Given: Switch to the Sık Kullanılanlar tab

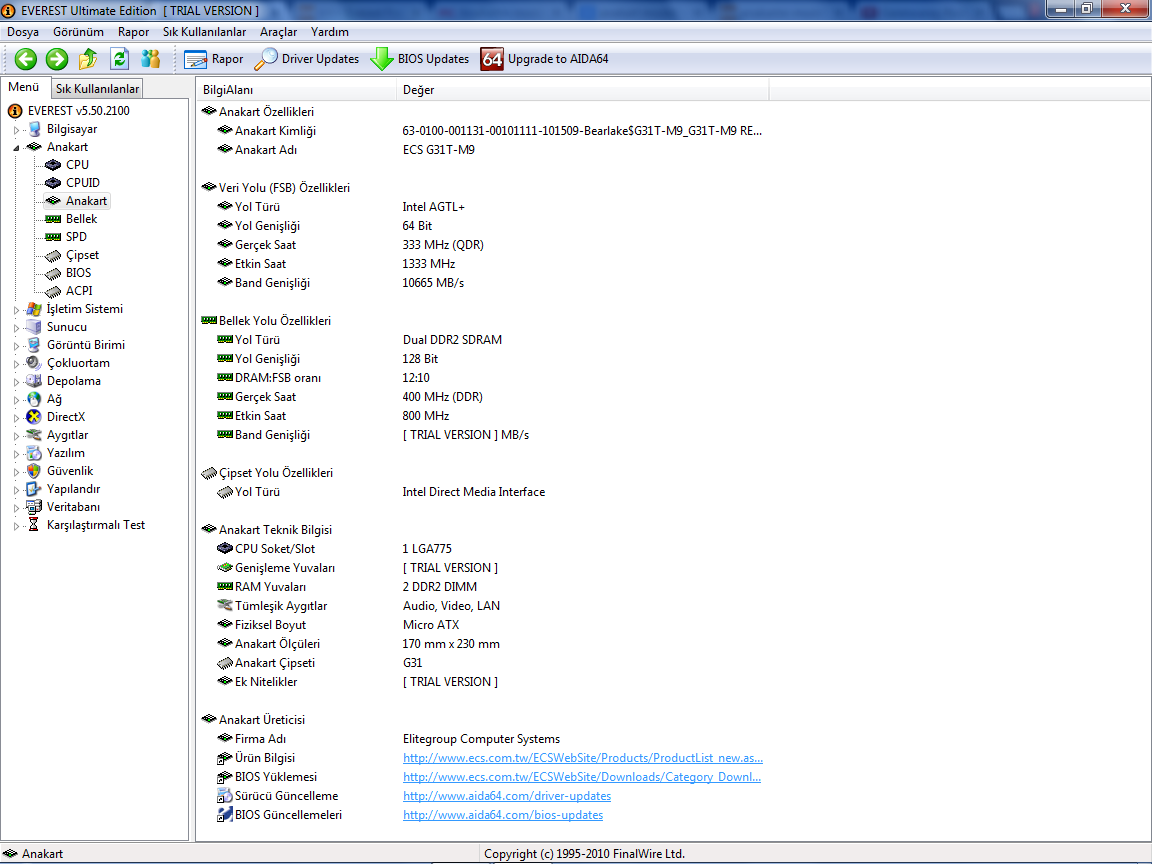Looking at the screenshot, I should pyautogui.click(x=97, y=89).
